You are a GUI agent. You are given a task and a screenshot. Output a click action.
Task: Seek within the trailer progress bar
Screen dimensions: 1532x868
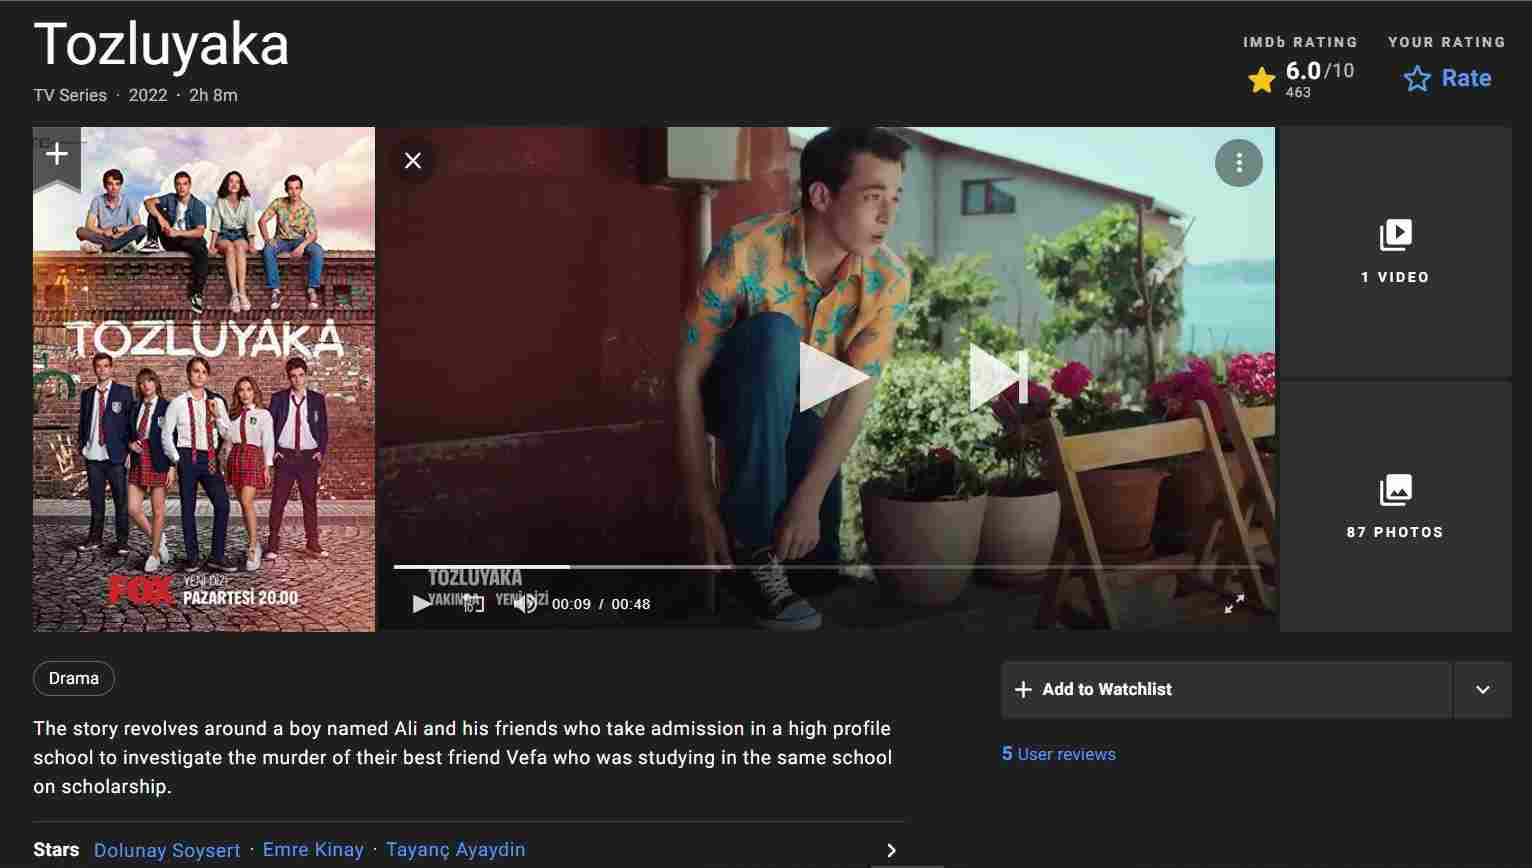[826, 567]
